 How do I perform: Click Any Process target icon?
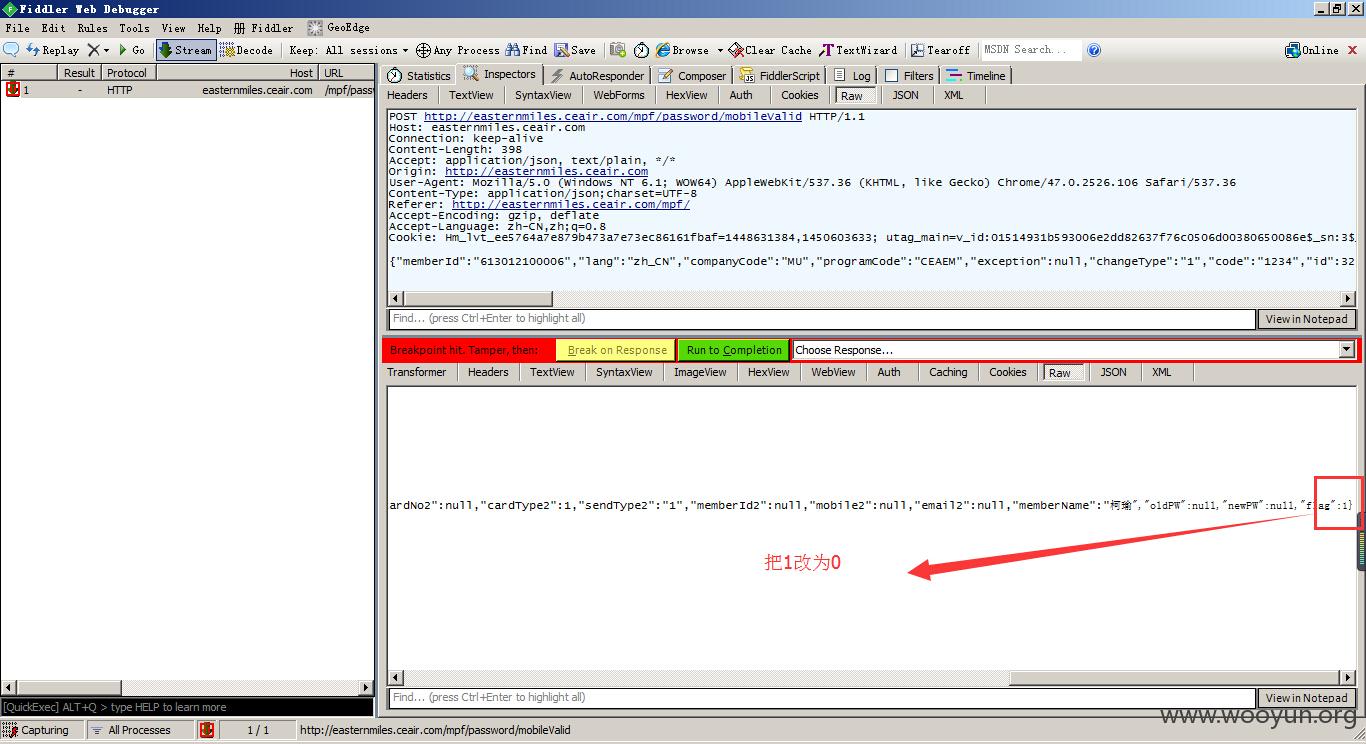(457, 50)
